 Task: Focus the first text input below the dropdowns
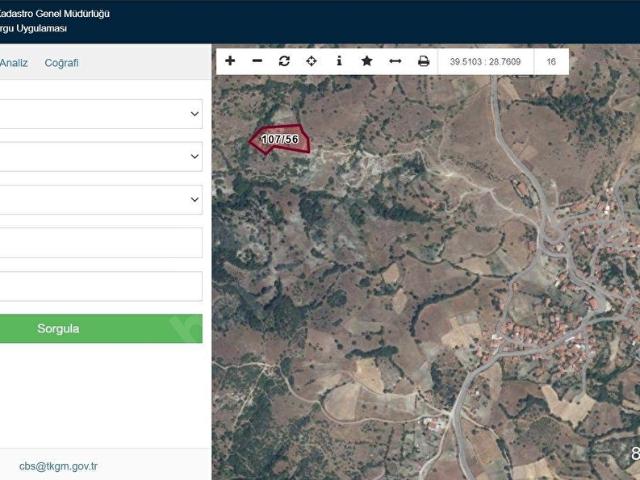click(100, 243)
